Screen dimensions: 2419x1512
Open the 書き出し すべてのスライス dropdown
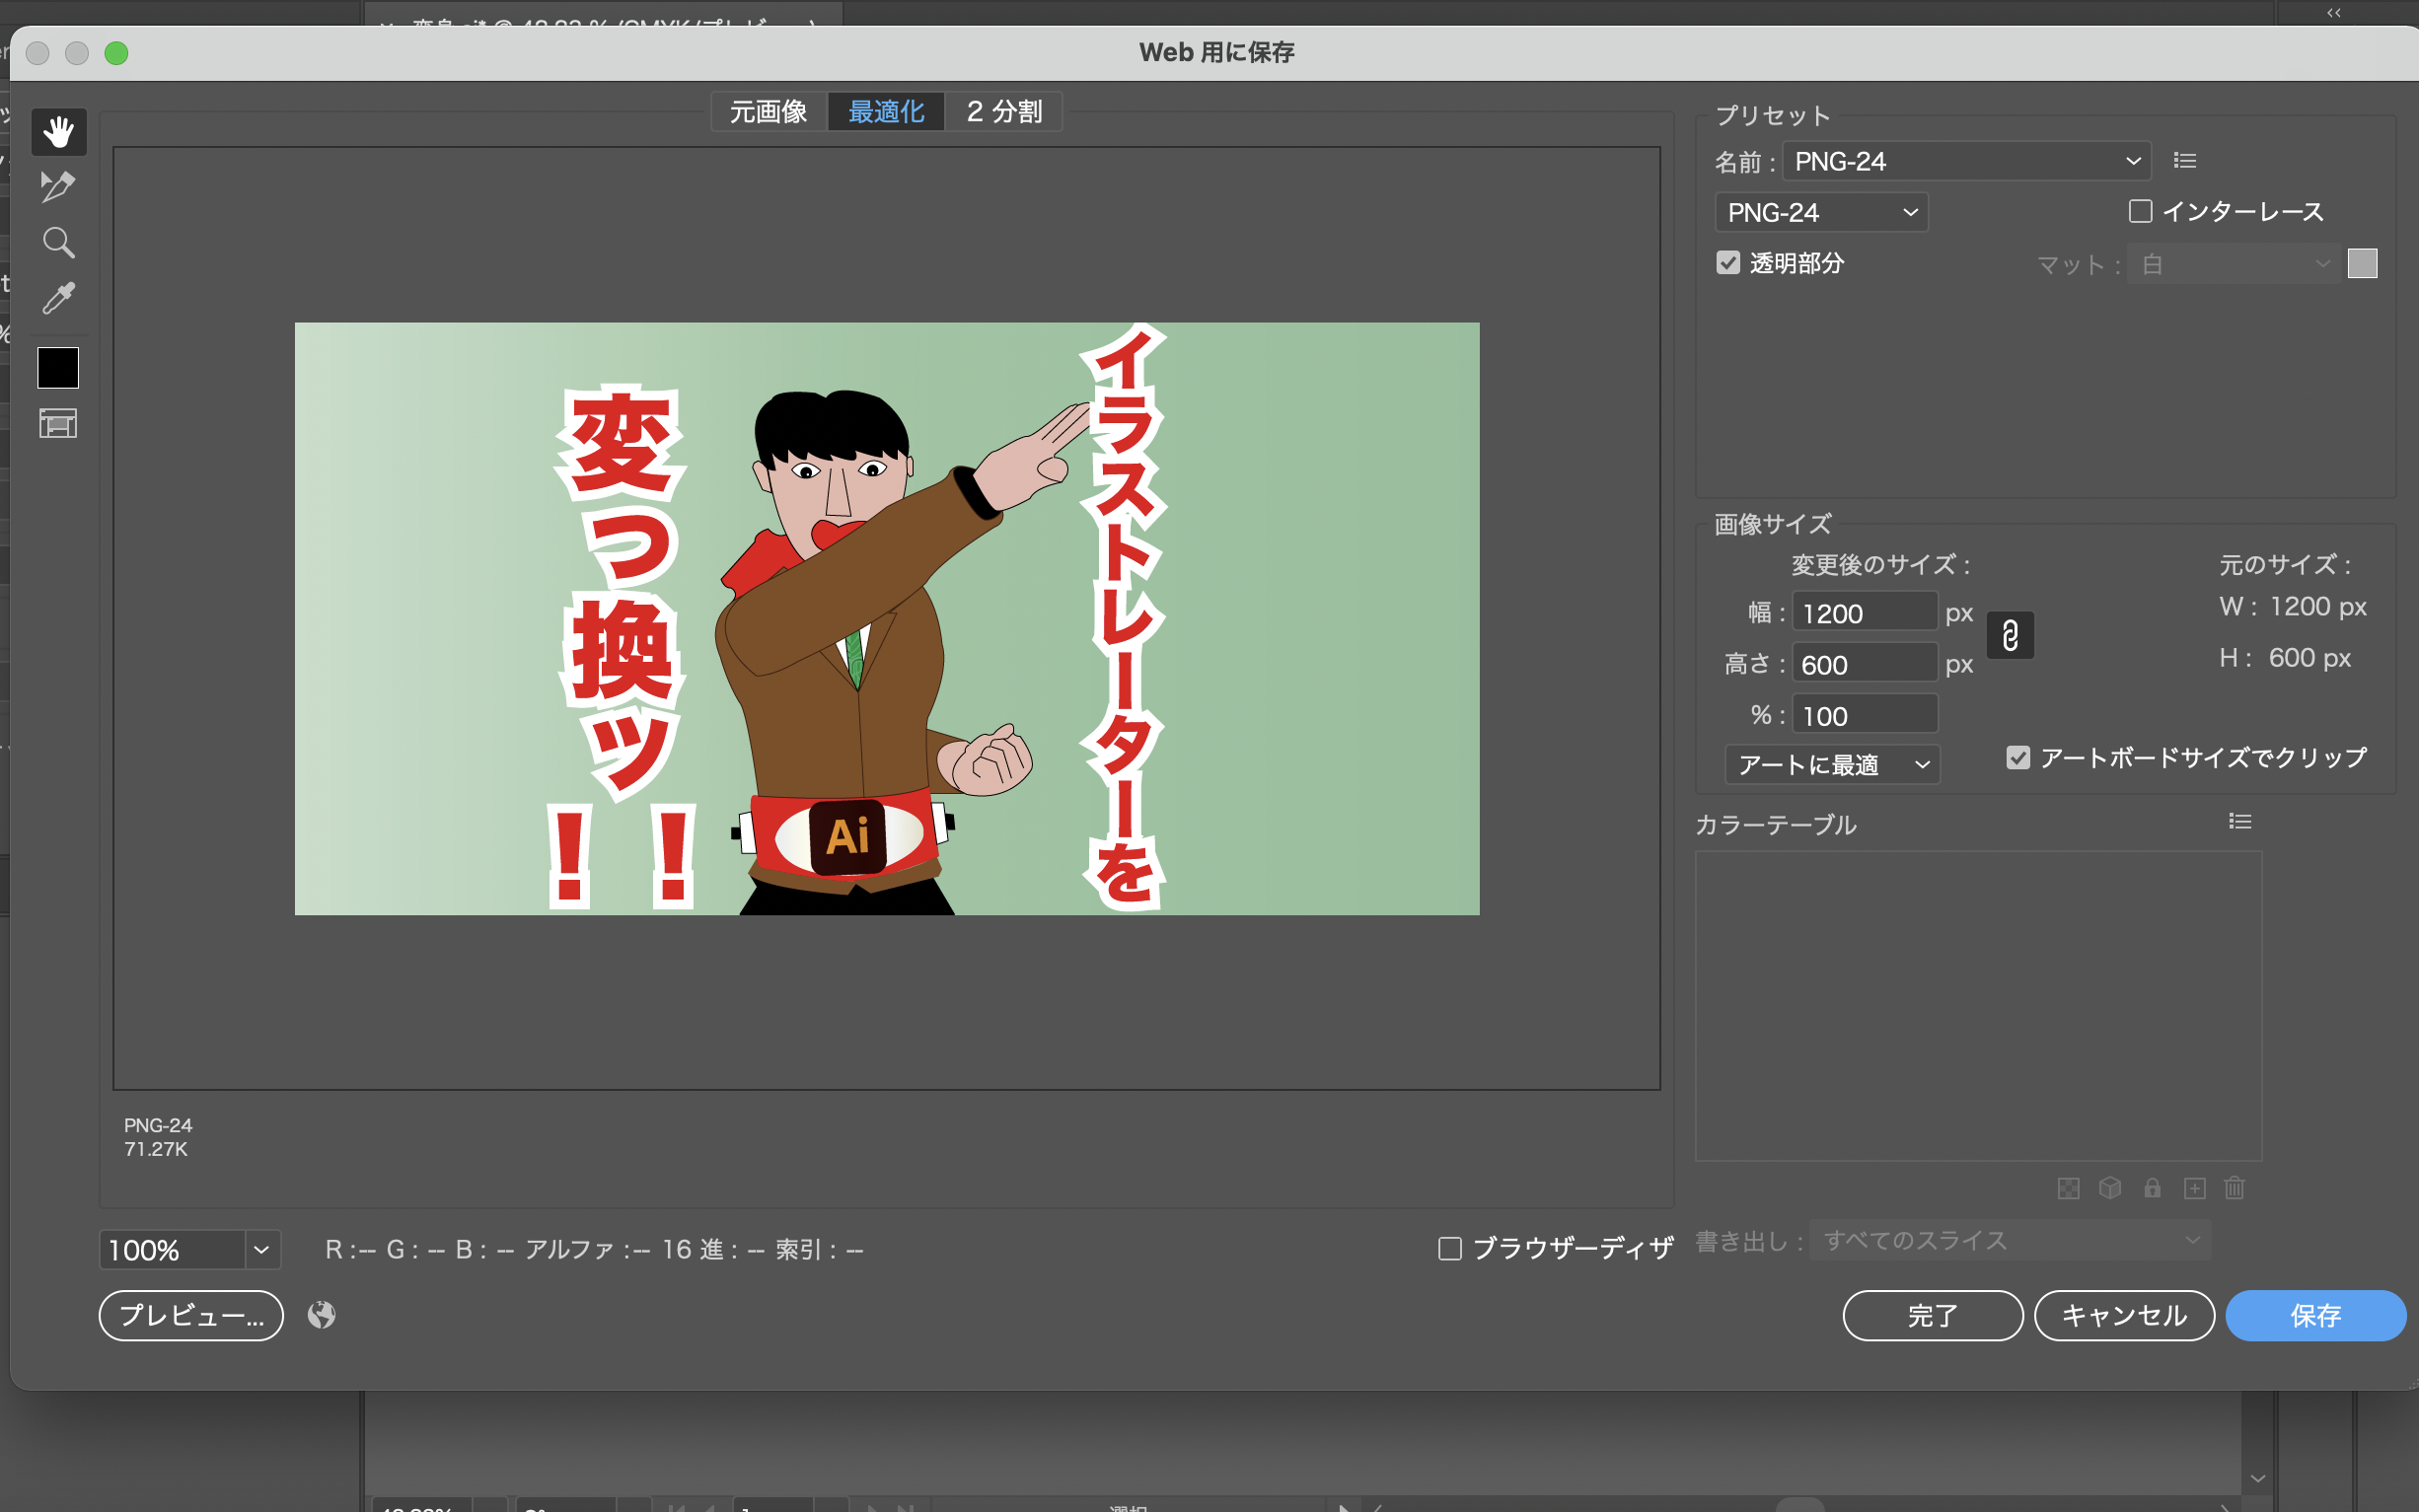tap(2010, 1241)
